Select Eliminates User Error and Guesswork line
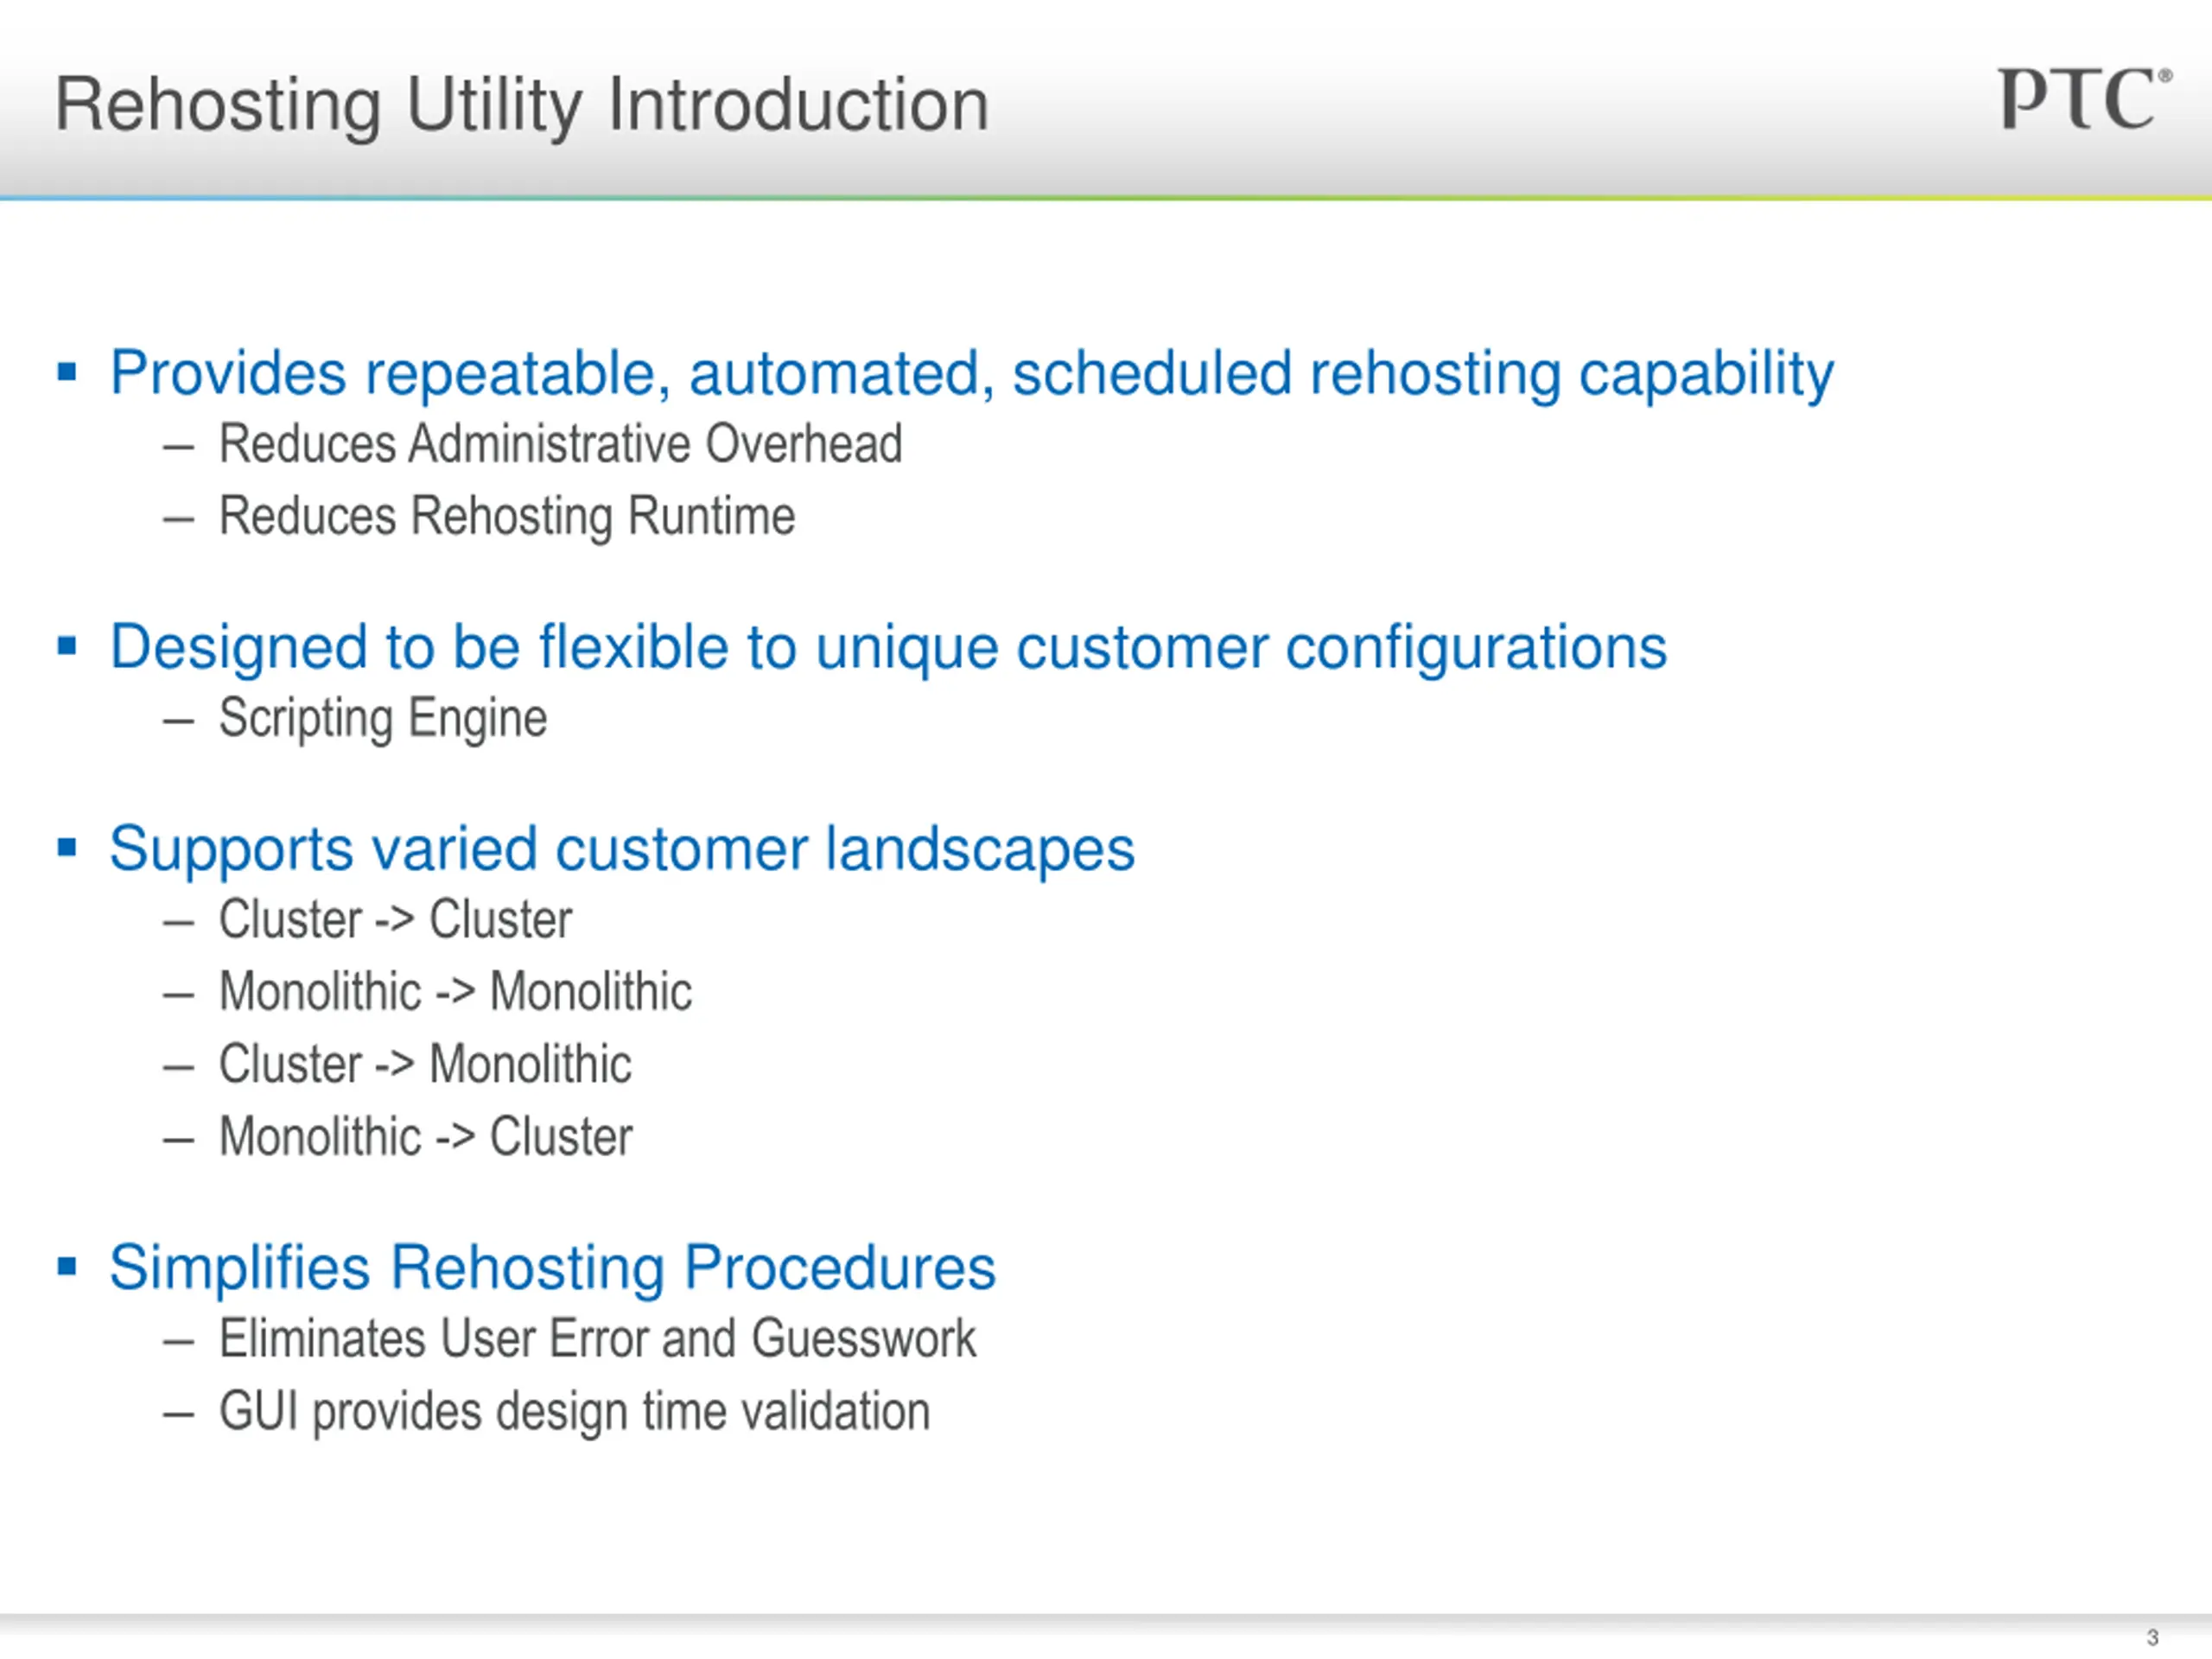Screen dimensions: 2212x1659 coord(597,1338)
